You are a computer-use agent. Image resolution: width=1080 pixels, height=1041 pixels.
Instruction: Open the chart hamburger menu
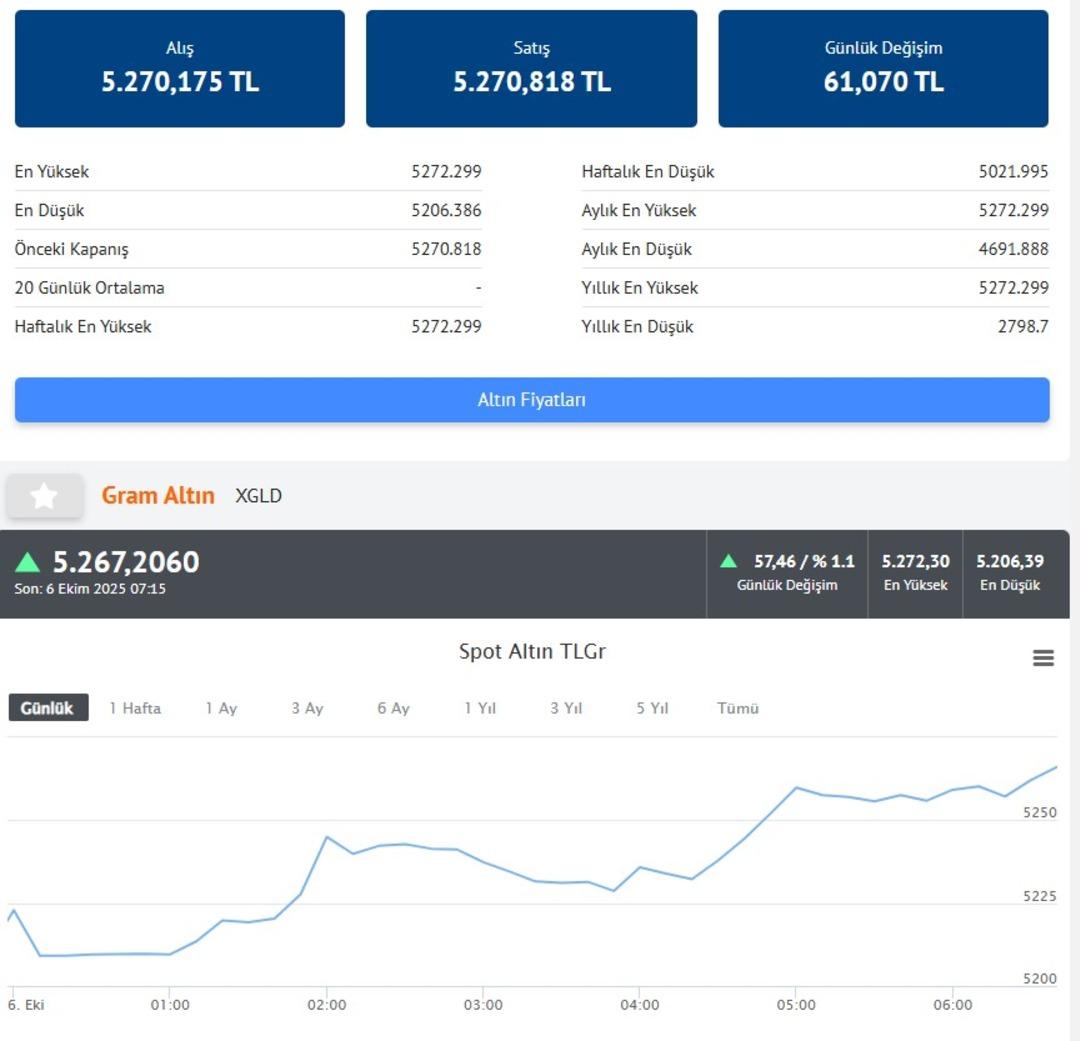click(1043, 658)
